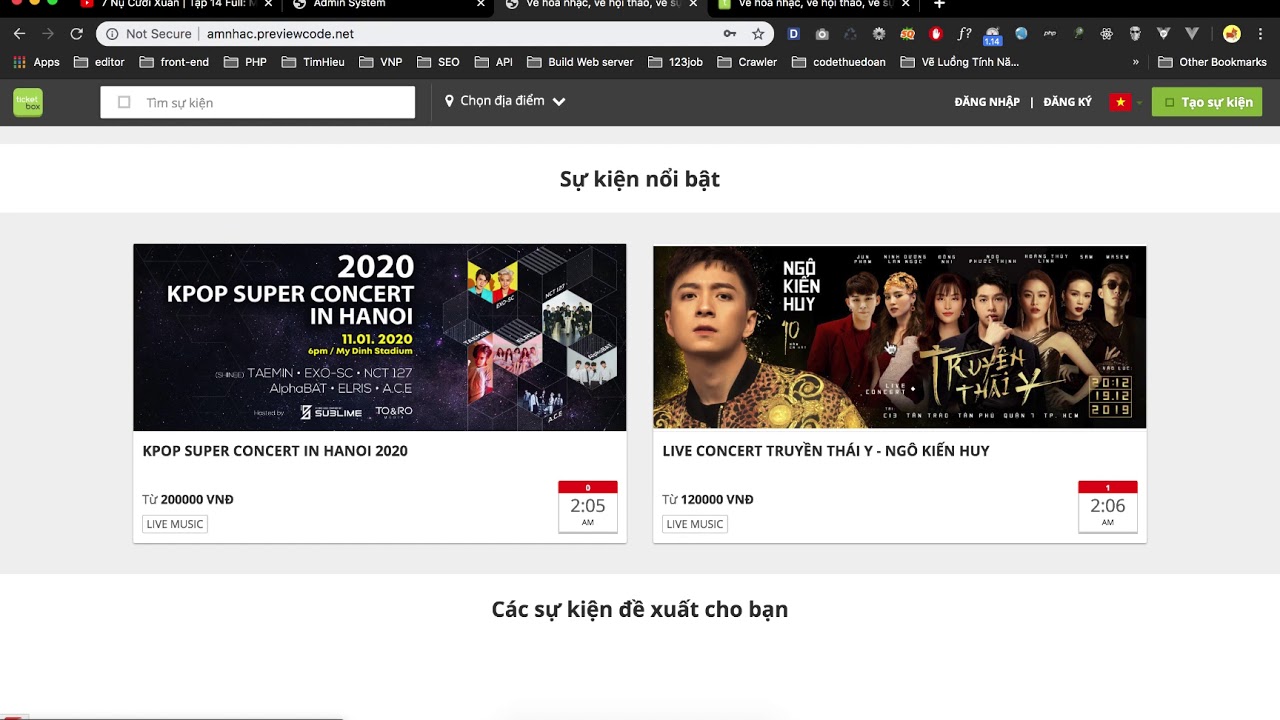Expand the Chọn địa điểm dropdown

click(x=505, y=101)
